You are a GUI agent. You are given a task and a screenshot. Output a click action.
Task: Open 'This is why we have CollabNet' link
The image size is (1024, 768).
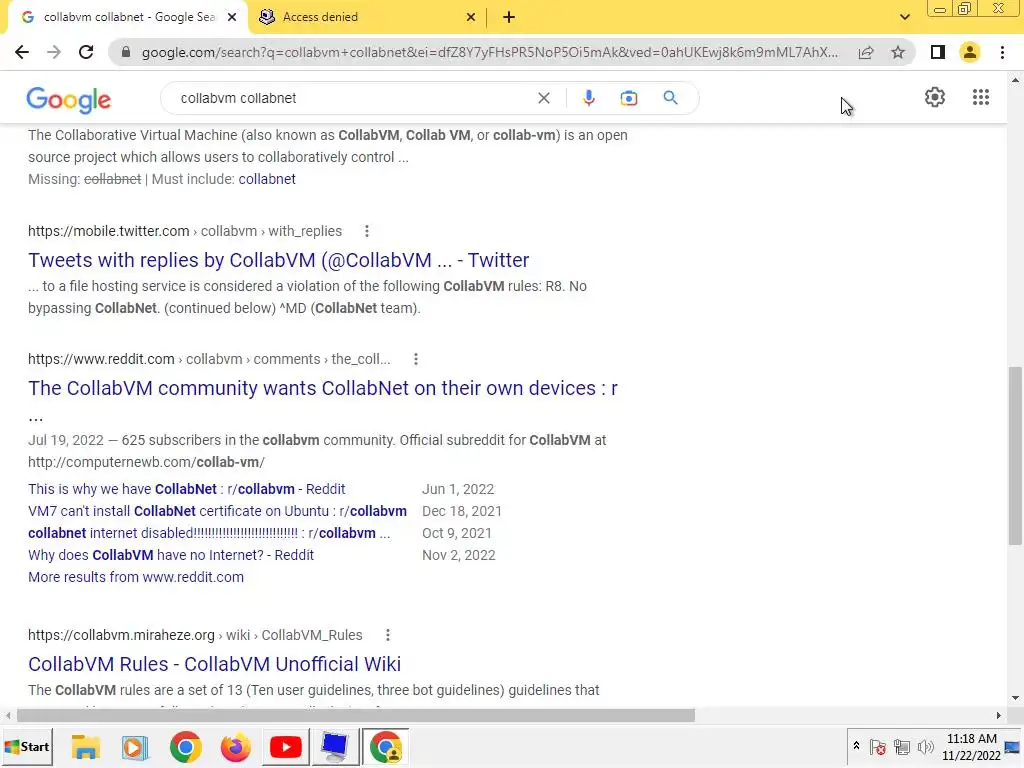click(x=187, y=489)
